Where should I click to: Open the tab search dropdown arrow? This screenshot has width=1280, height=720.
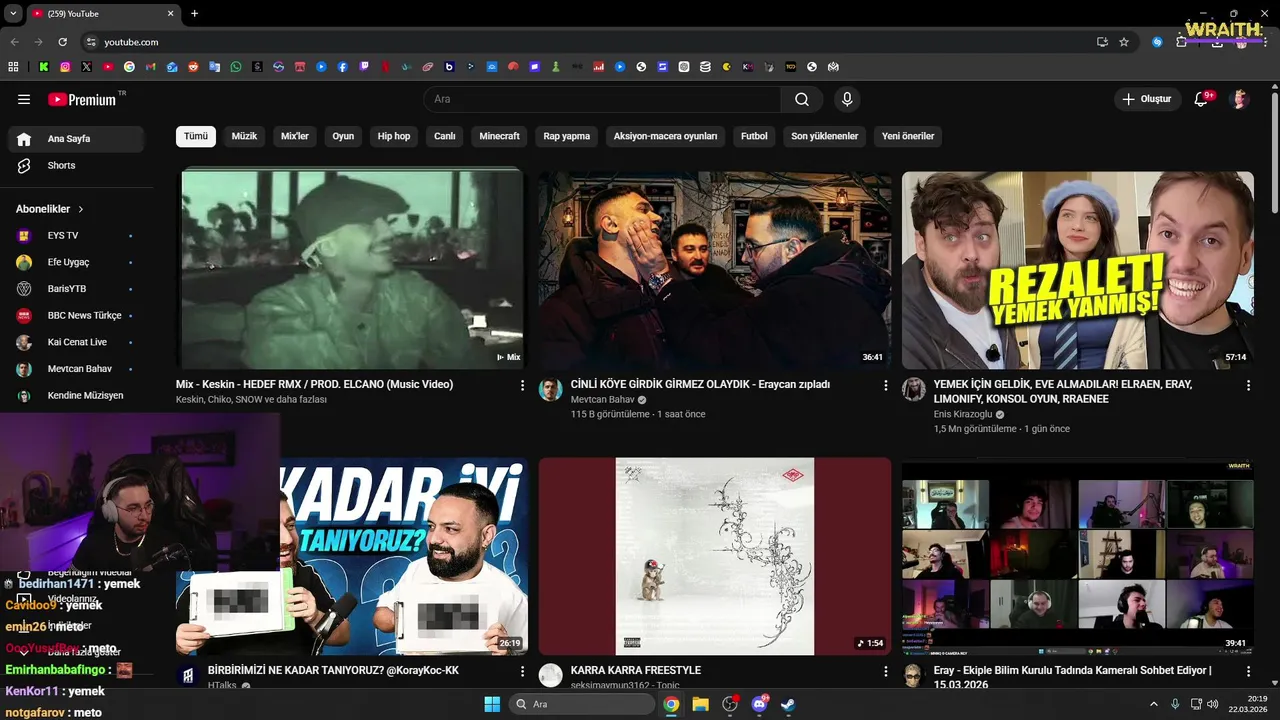click(x=13, y=13)
